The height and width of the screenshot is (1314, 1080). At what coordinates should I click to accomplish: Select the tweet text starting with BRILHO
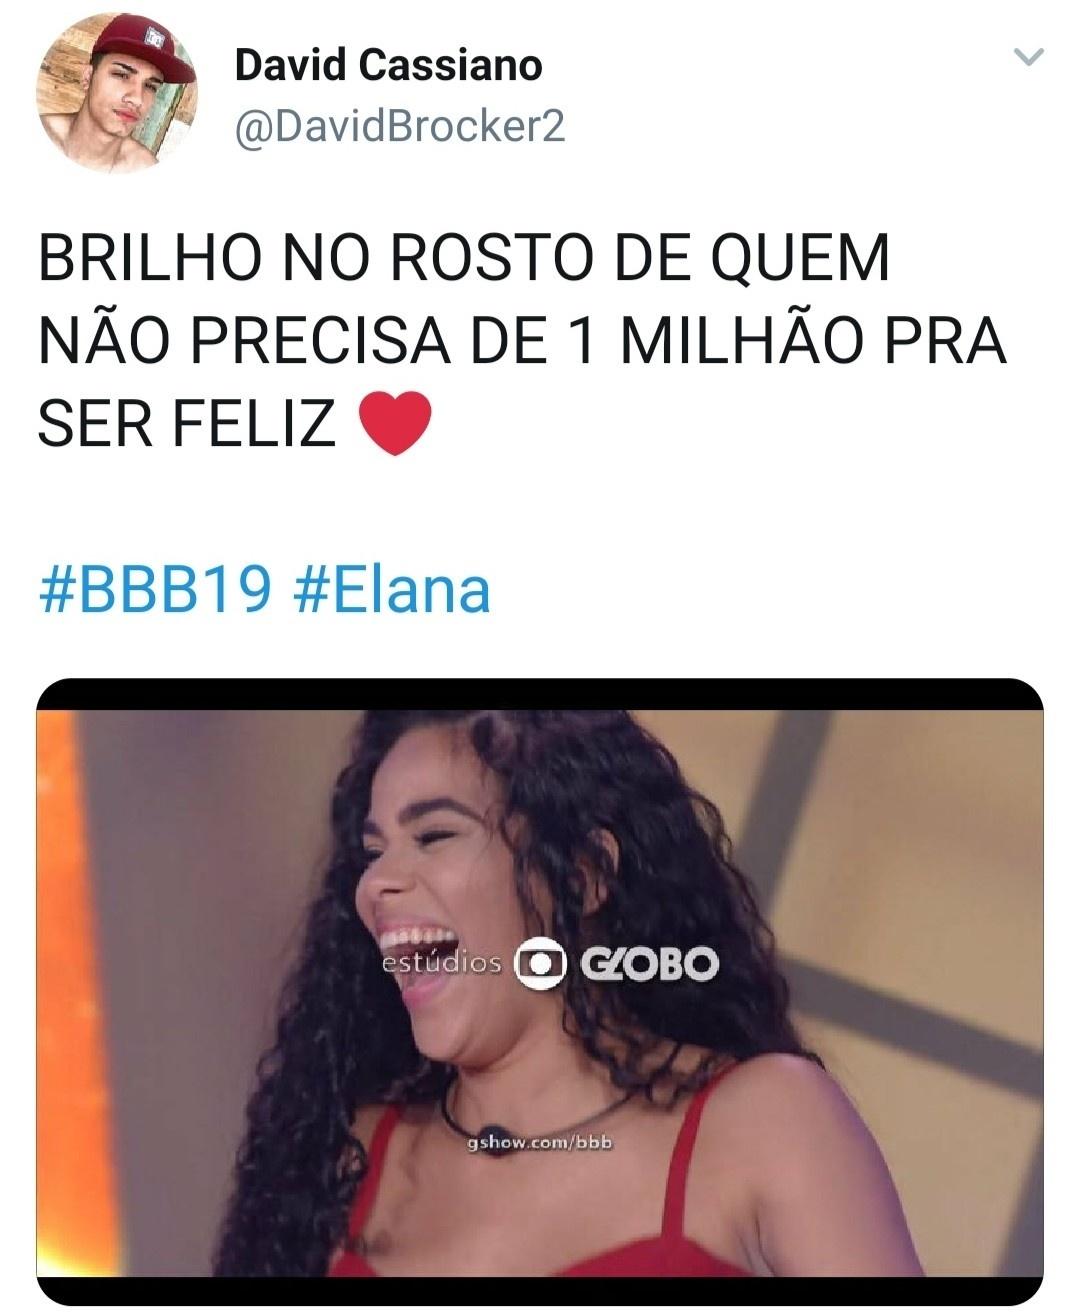(522, 341)
